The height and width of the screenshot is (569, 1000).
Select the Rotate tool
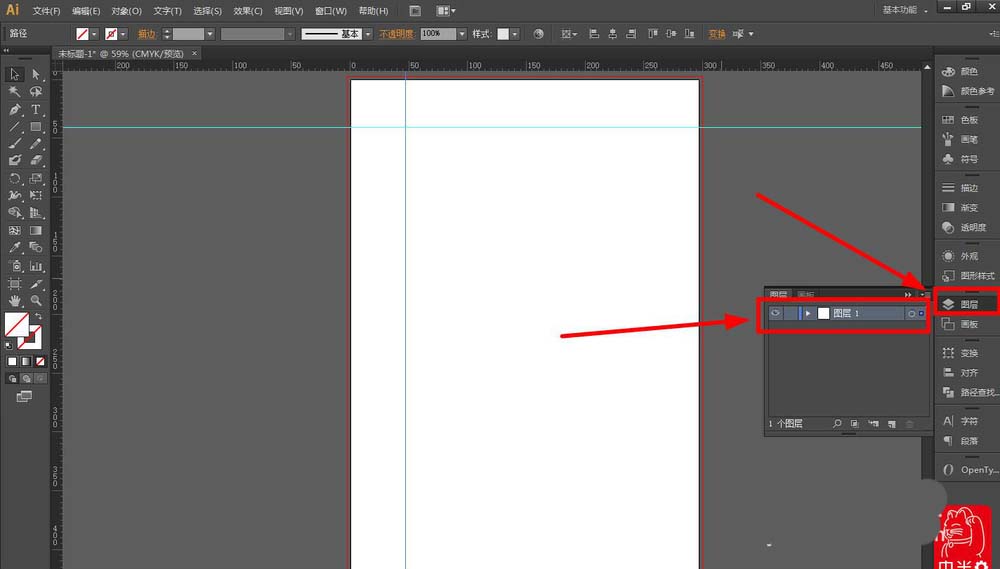(x=14, y=179)
